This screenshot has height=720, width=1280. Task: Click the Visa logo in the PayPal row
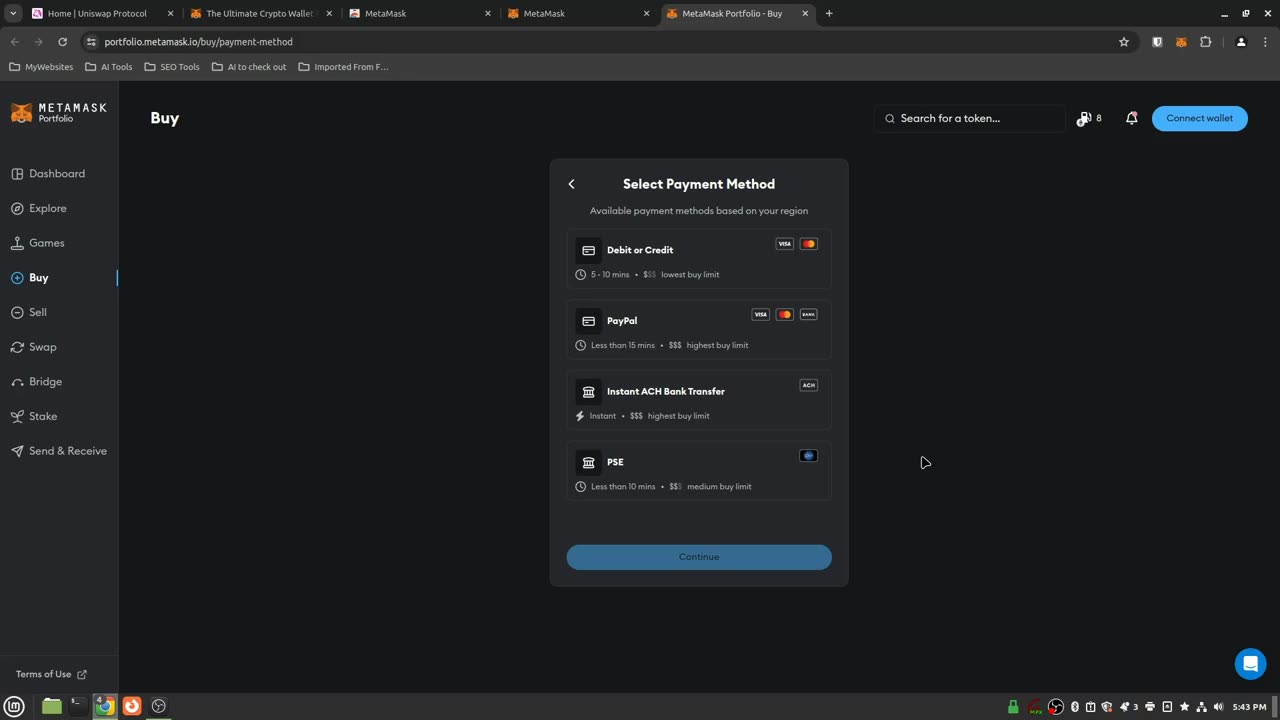point(761,315)
